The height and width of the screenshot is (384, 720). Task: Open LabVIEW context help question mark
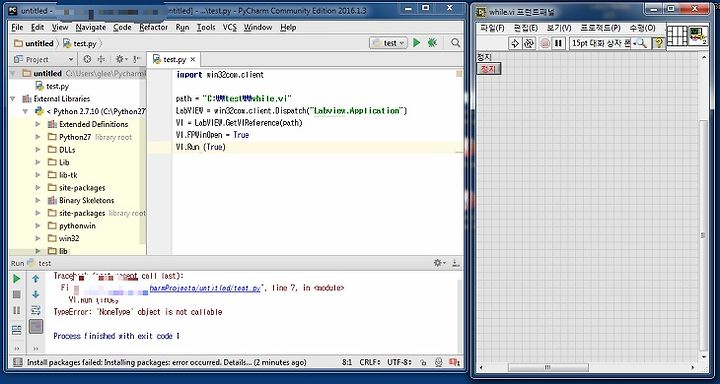pos(659,43)
